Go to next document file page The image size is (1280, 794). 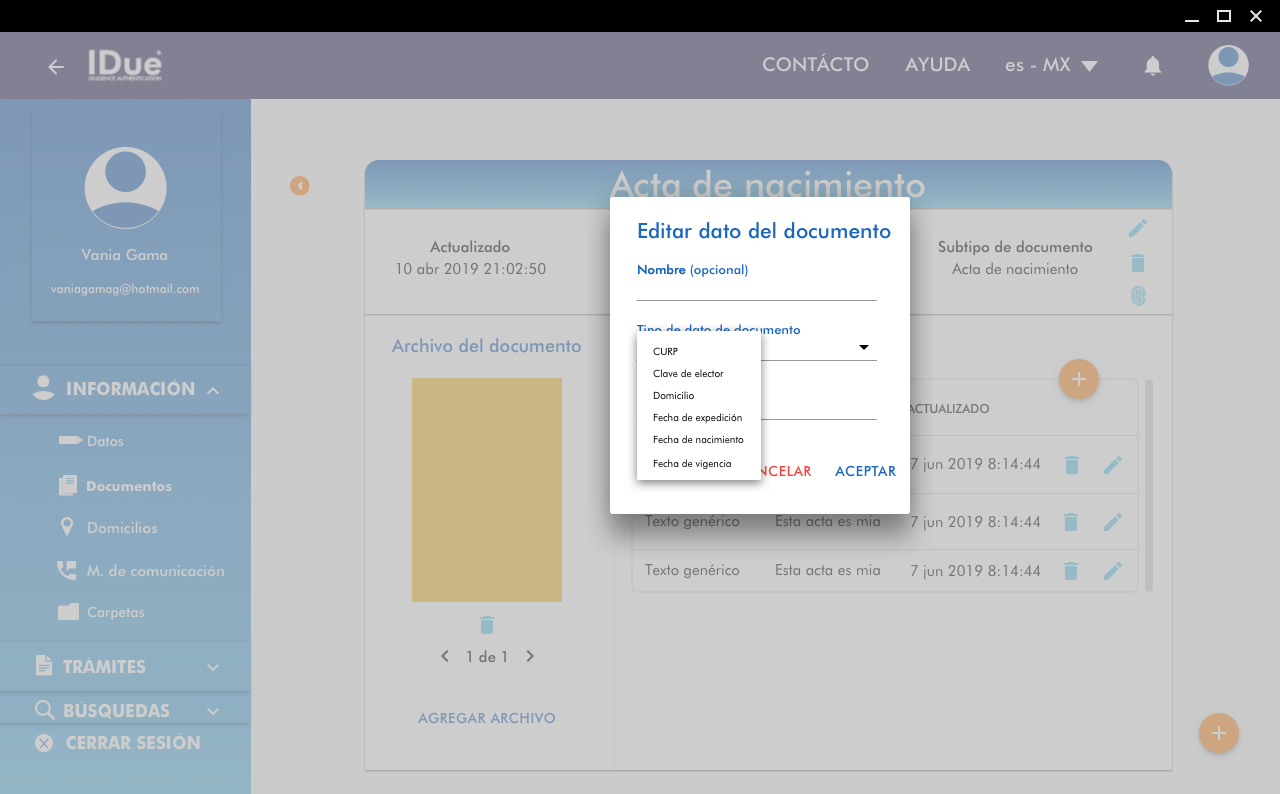[530, 657]
